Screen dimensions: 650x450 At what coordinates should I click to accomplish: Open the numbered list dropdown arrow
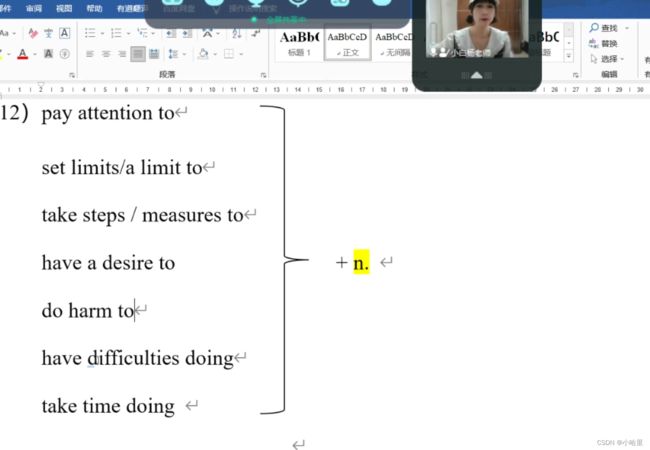pos(128,34)
